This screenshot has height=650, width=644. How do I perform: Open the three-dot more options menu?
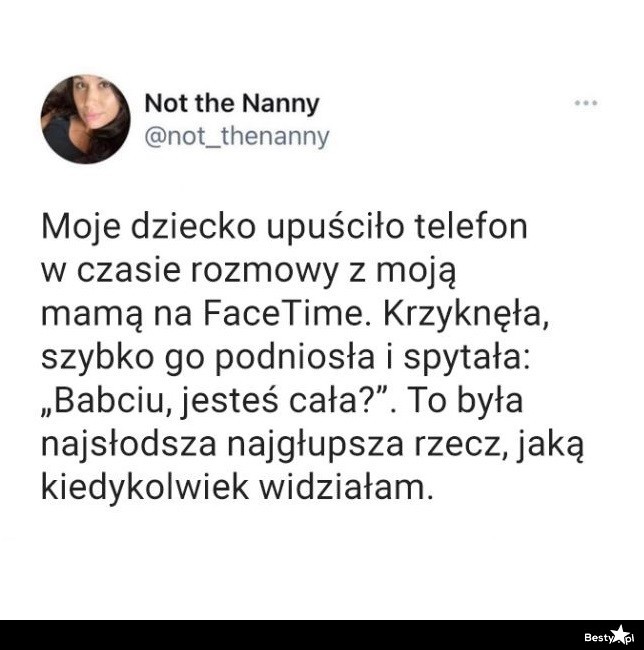[586, 103]
